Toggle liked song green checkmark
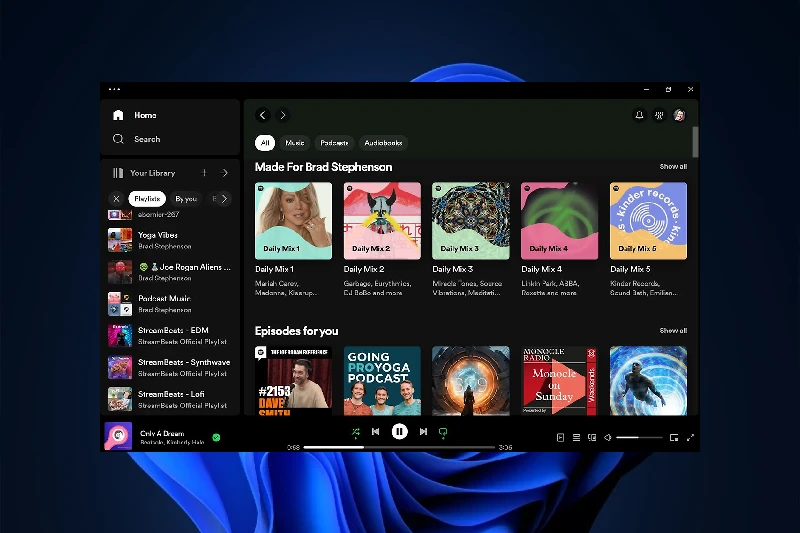Viewport: 800px width, 533px height. tap(216, 438)
